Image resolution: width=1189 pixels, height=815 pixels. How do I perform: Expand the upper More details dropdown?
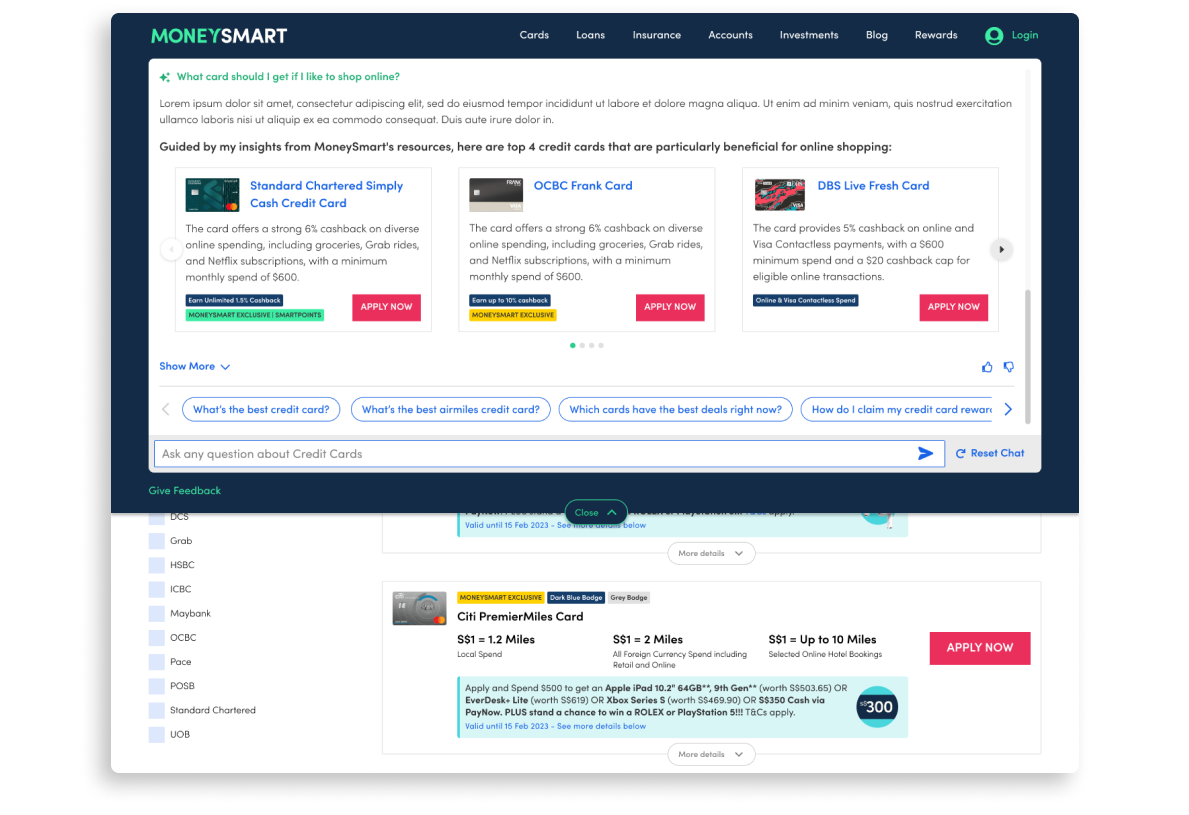[x=711, y=553]
